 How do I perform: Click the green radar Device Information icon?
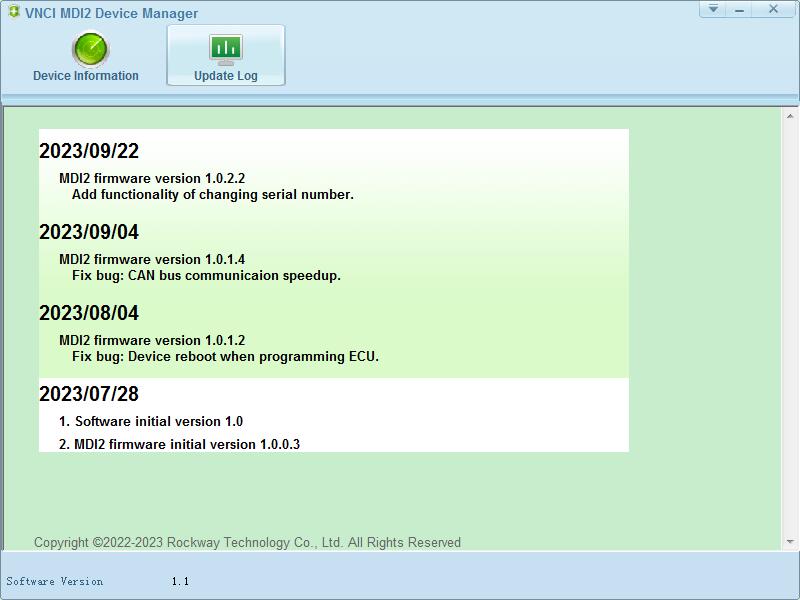(90, 49)
